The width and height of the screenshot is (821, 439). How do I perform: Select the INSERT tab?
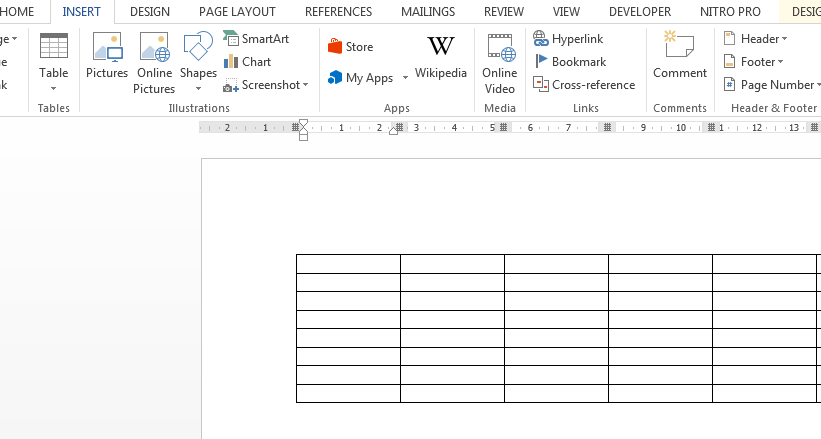click(x=81, y=12)
